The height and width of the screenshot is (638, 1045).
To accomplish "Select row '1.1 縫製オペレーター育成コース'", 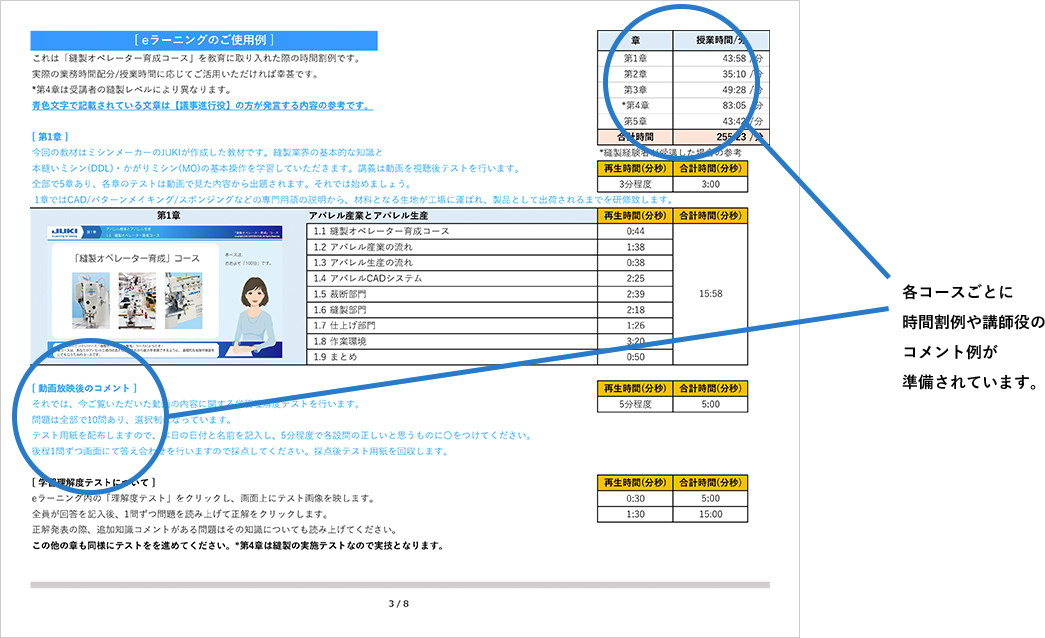I will pos(452,231).
